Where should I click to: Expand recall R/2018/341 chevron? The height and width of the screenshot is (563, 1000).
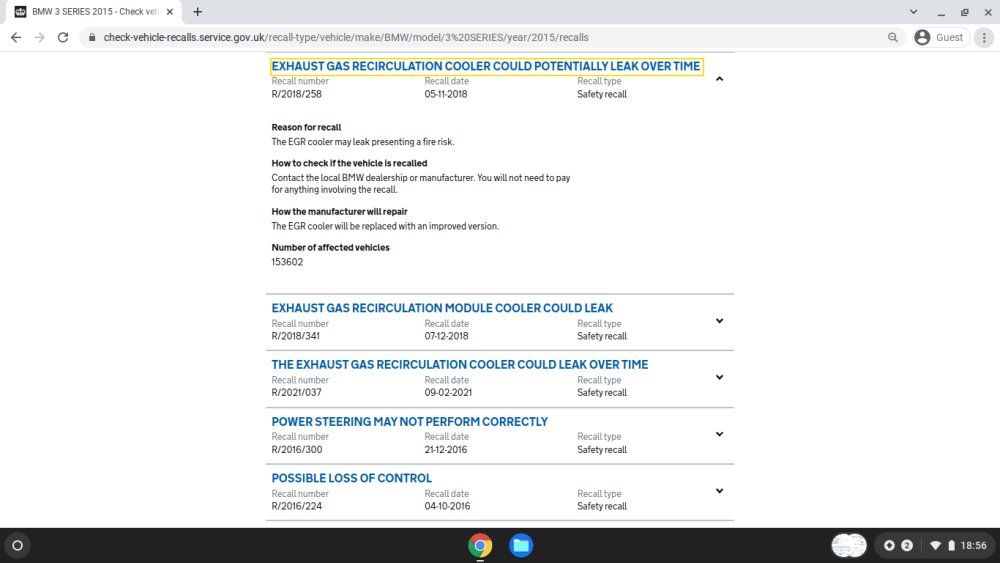(x=719, y=321)
